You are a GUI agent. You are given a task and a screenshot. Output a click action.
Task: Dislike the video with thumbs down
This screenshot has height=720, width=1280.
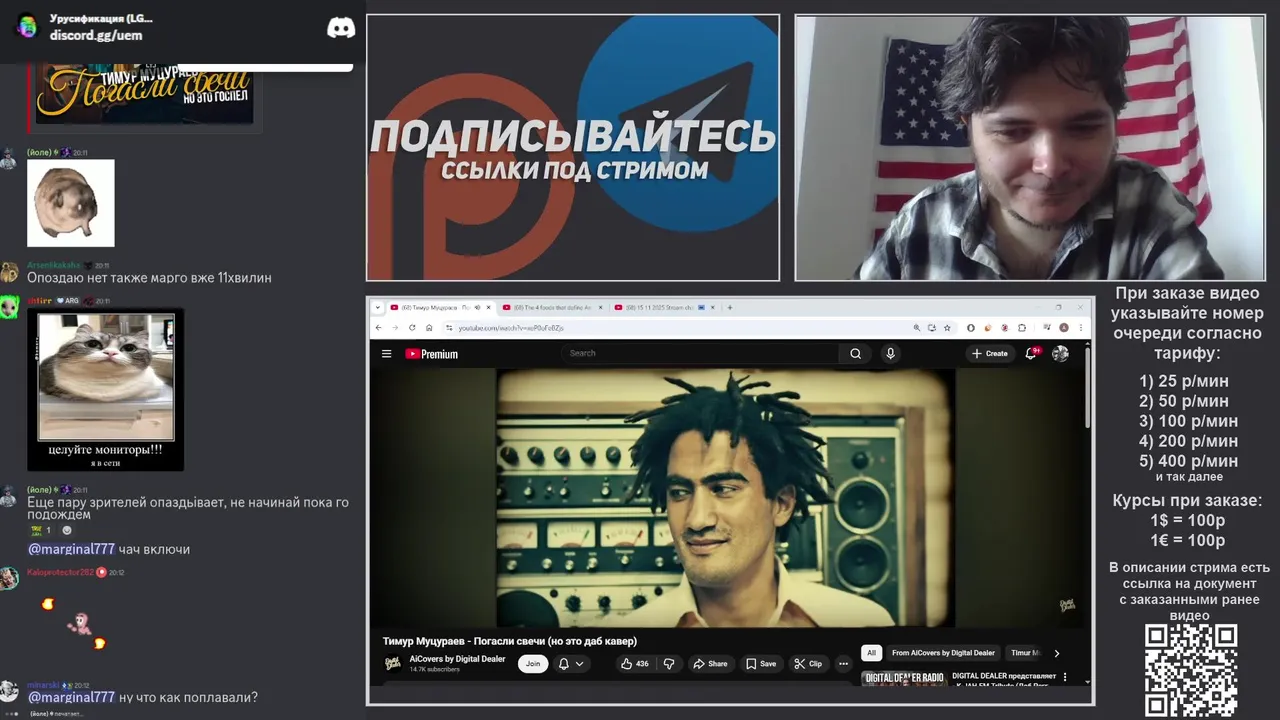(669, 663)
